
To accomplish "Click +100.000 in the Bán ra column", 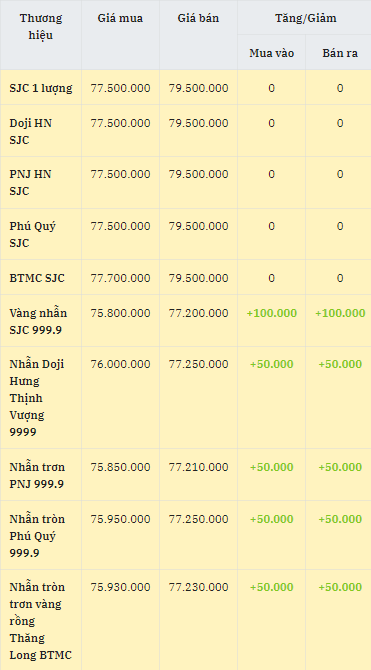I will [x=340, y=313].
